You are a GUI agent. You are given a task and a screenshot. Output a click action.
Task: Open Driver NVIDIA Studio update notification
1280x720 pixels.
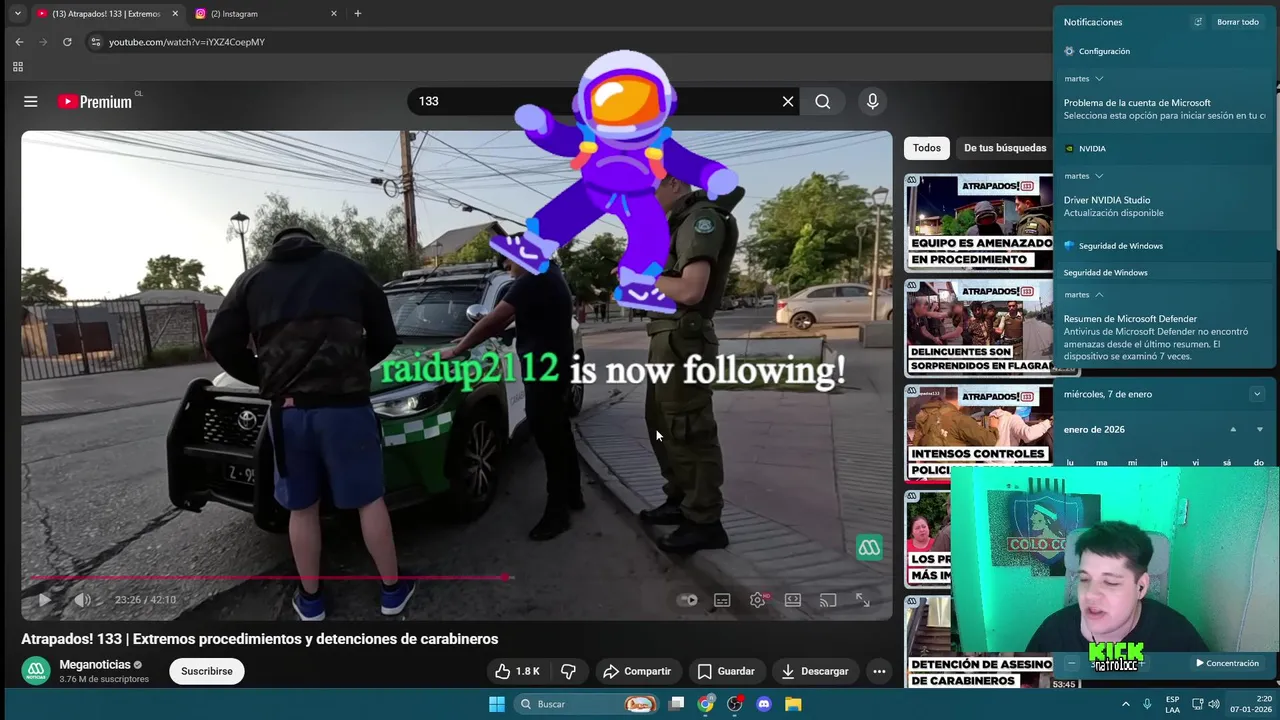[x=1164, y=206]
